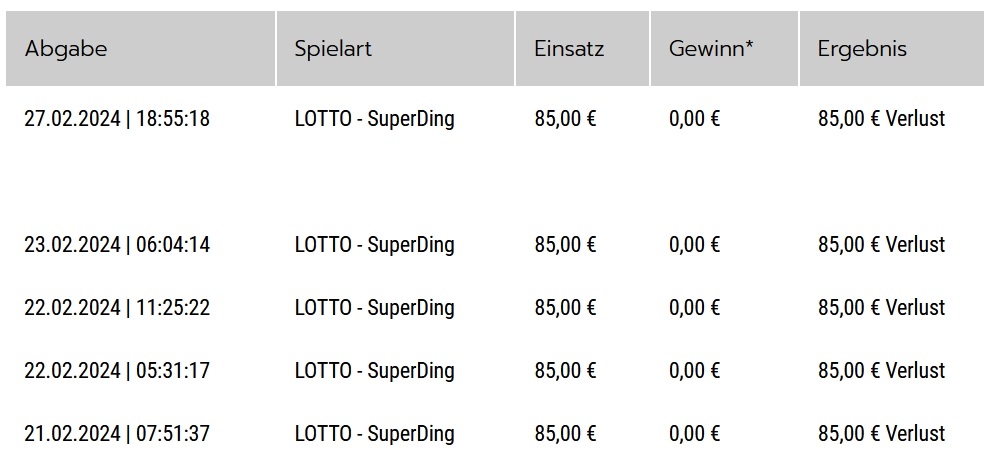Select the 23.02.2024 | 06:04:14 entry
This screenshot has height=463, width=984.
tap(117, 245)
